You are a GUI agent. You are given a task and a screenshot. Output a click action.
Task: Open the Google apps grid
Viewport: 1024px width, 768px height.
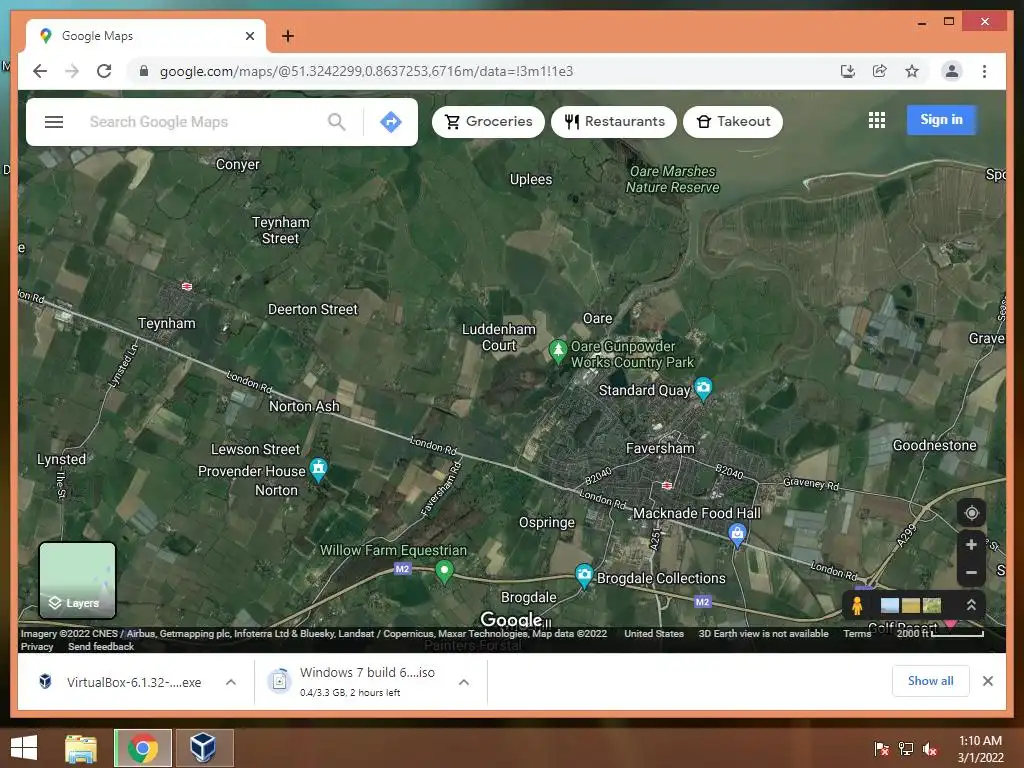(876, 120)
